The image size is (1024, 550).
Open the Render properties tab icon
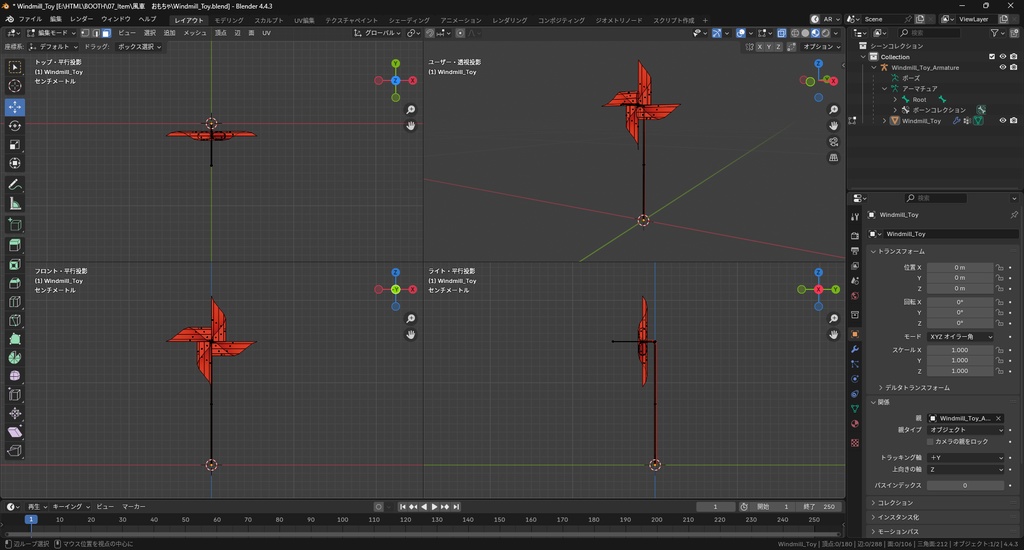(x=855, y=235)
